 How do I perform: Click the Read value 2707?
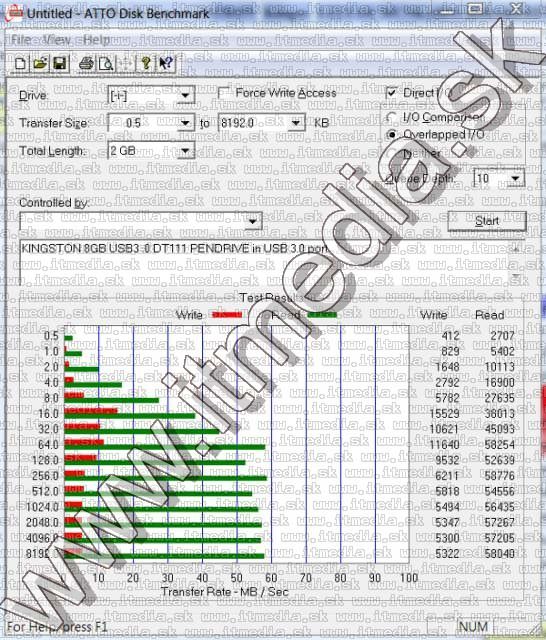click(x=502, y=336)
